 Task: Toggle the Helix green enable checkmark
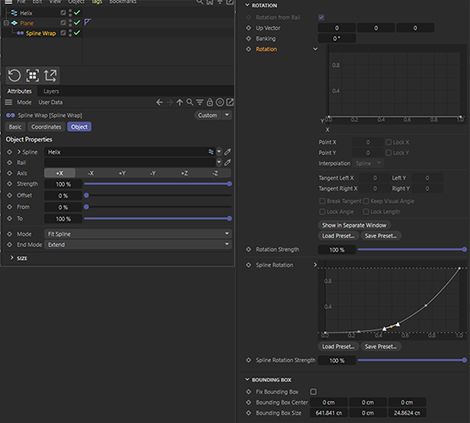tap(77, 13)
